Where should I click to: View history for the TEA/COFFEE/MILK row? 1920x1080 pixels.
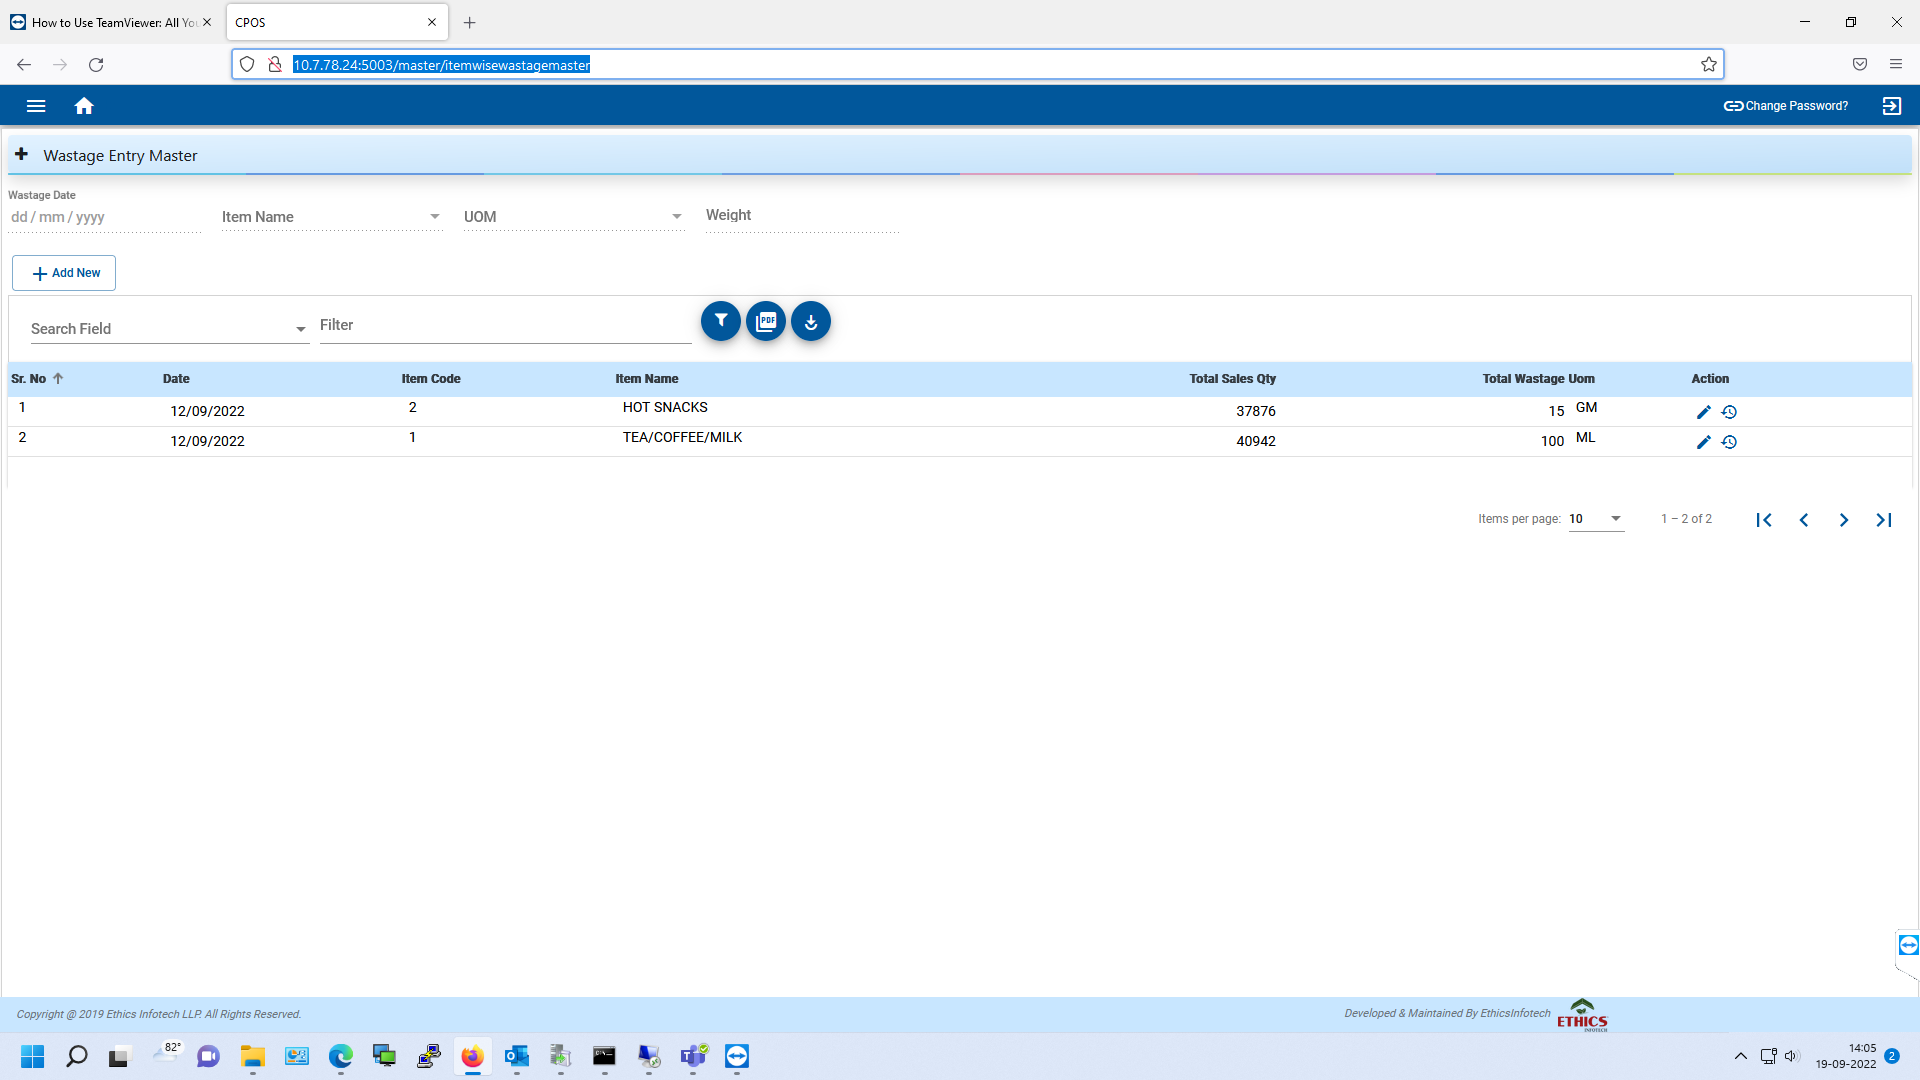coord(1729,442)
